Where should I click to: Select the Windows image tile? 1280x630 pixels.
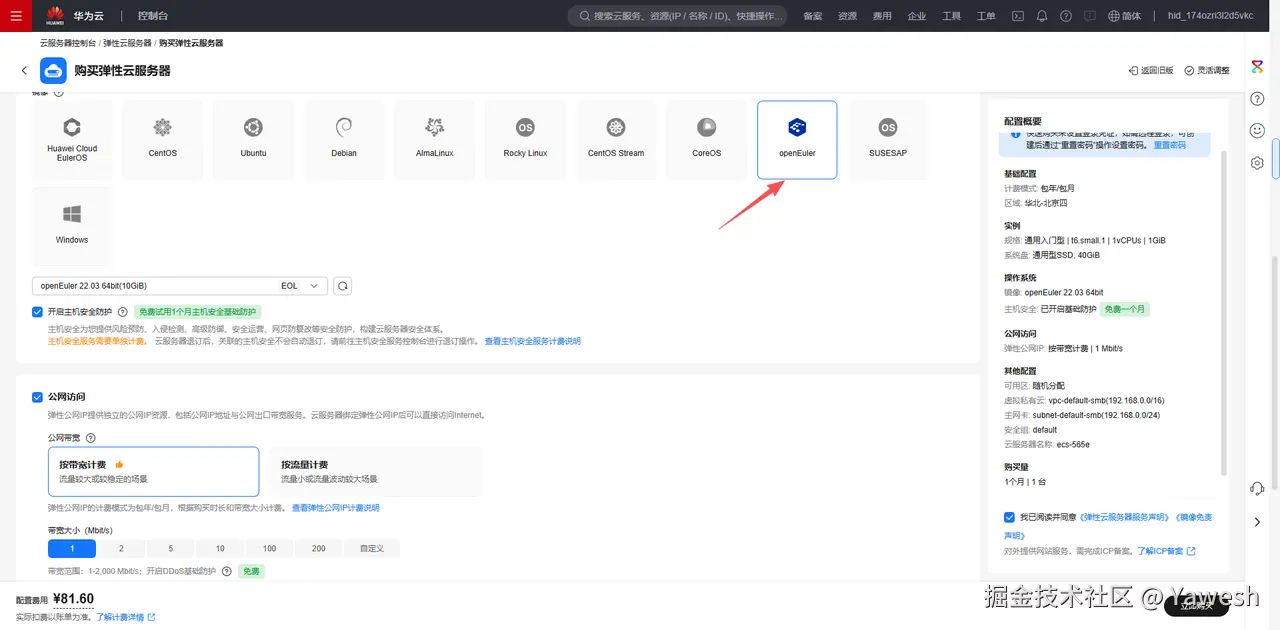click(72, 226)
